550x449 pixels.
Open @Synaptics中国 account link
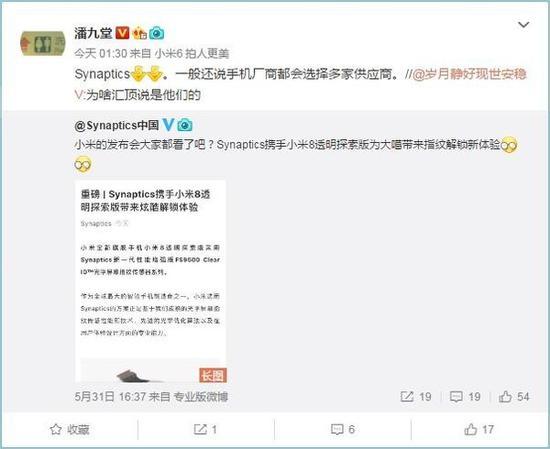click(x=116, y=125)
